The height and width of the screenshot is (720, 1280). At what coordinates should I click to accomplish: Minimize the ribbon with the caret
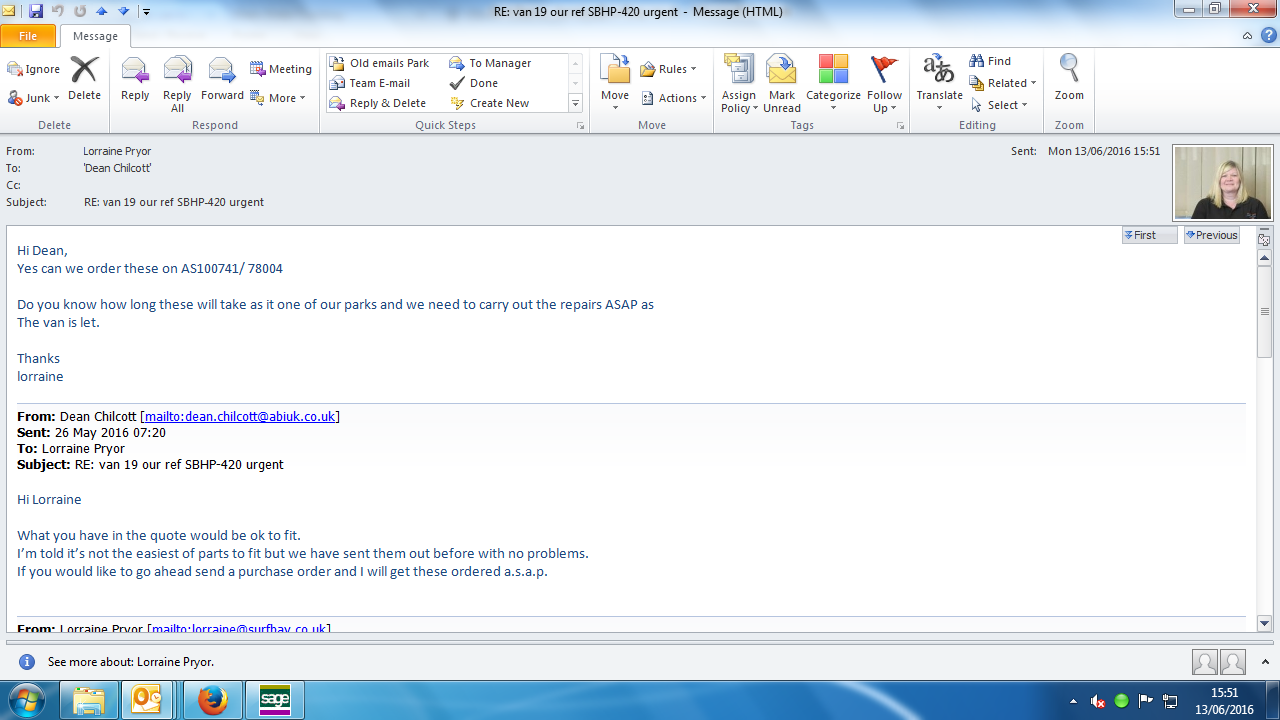(1248, 36)
